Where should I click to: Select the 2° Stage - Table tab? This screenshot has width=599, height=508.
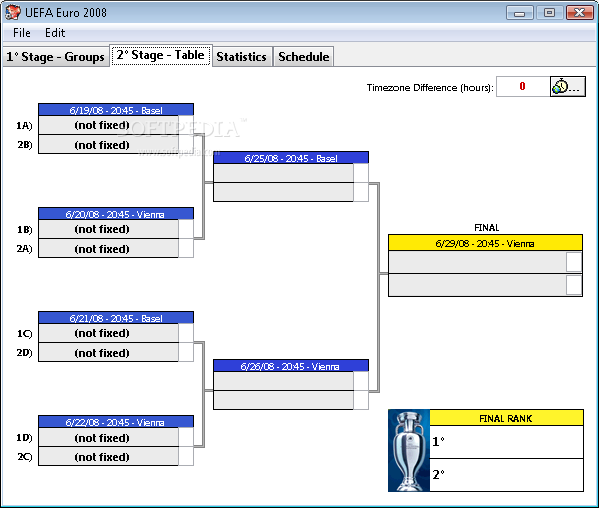[x=160, y=55]
